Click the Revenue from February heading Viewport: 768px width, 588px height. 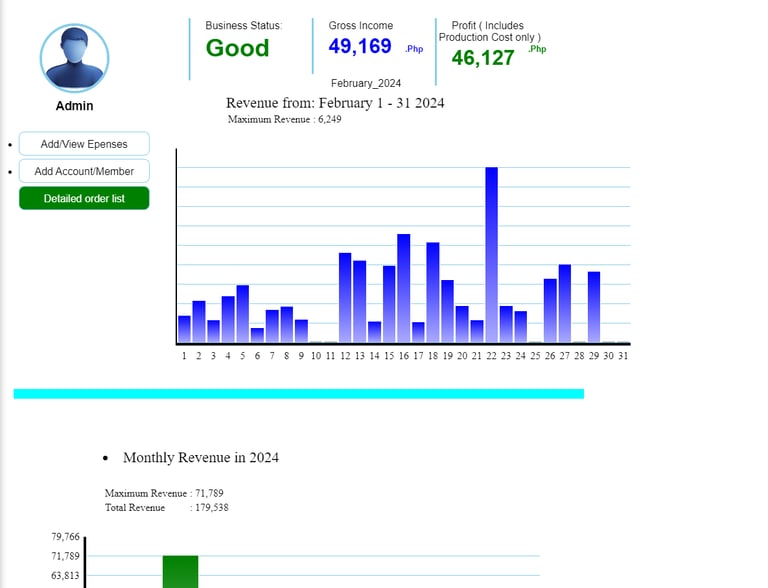click(x=335, y=103)
